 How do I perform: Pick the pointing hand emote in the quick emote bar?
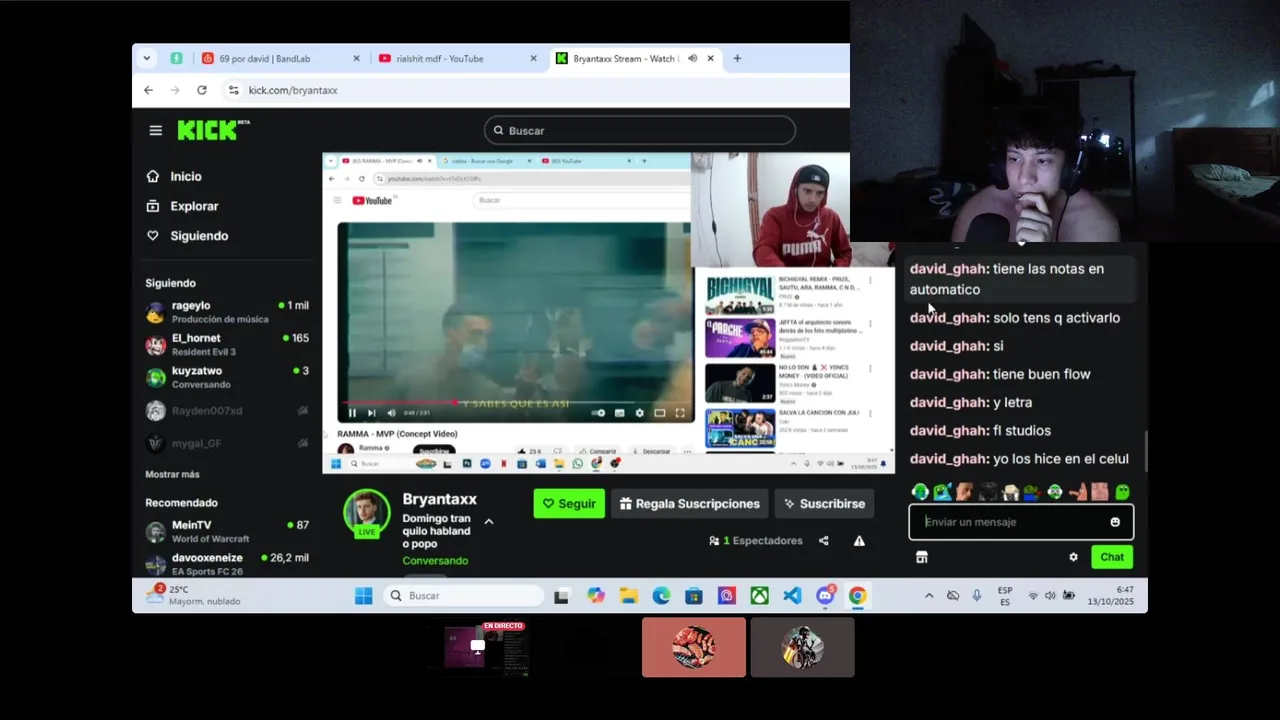(1078, 492)
